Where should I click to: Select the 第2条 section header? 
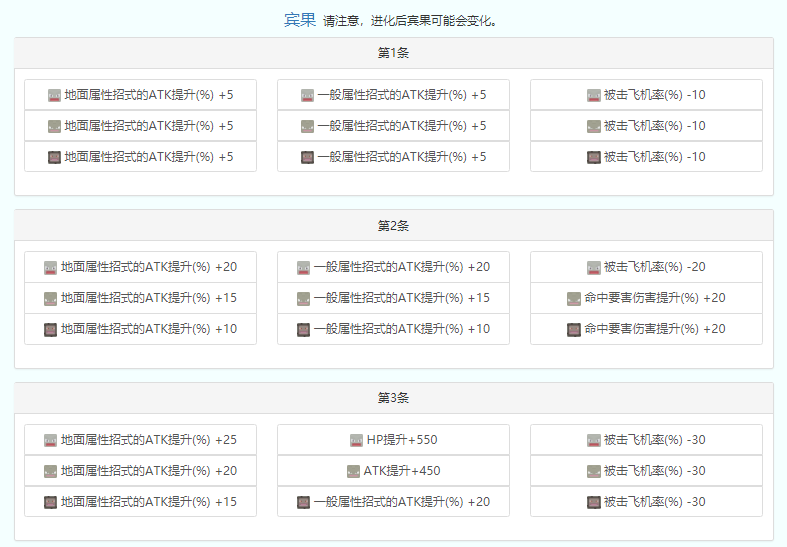(393, 226)
